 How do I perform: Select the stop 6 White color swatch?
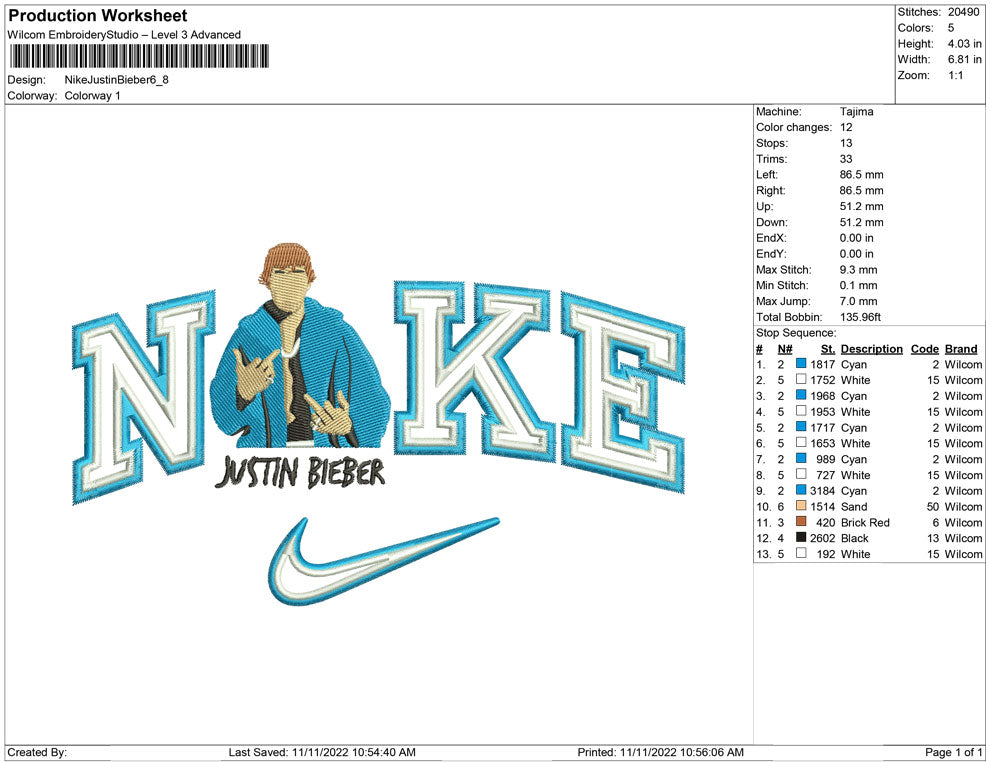click(801, 443)
